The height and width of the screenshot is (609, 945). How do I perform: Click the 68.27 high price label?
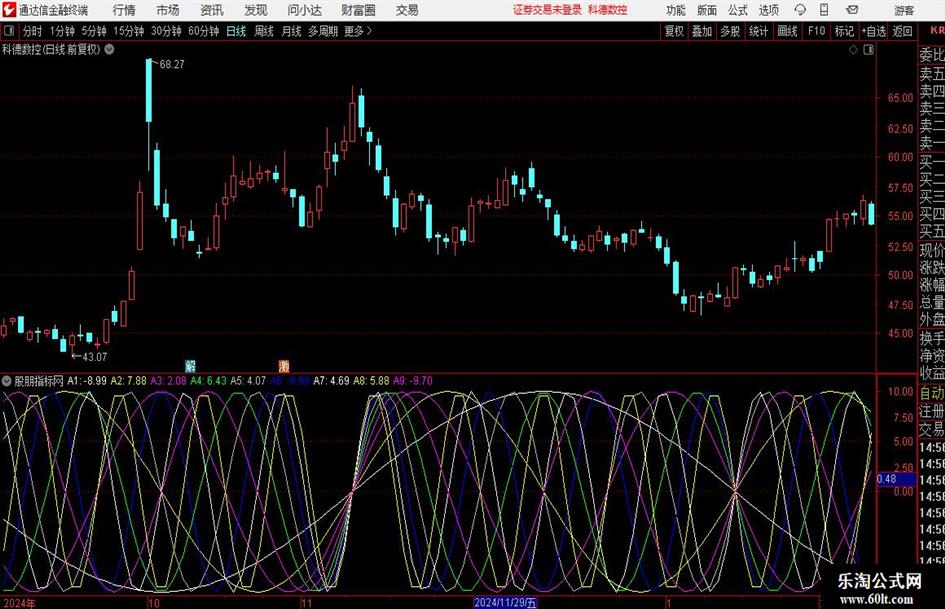(172, 65)
